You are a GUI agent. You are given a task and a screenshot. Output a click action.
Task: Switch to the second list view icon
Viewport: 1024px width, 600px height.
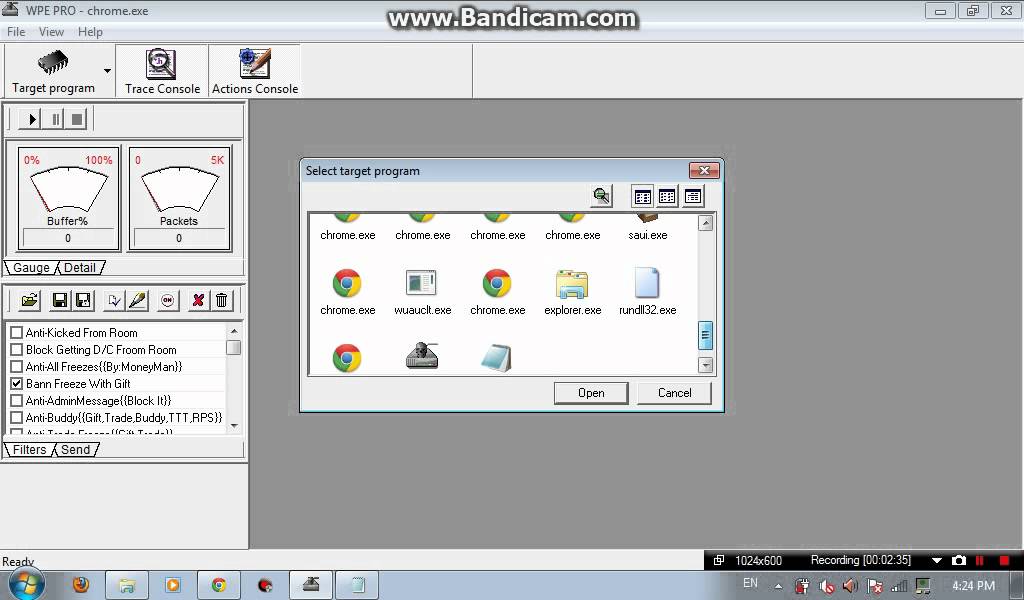coord(667,196)
